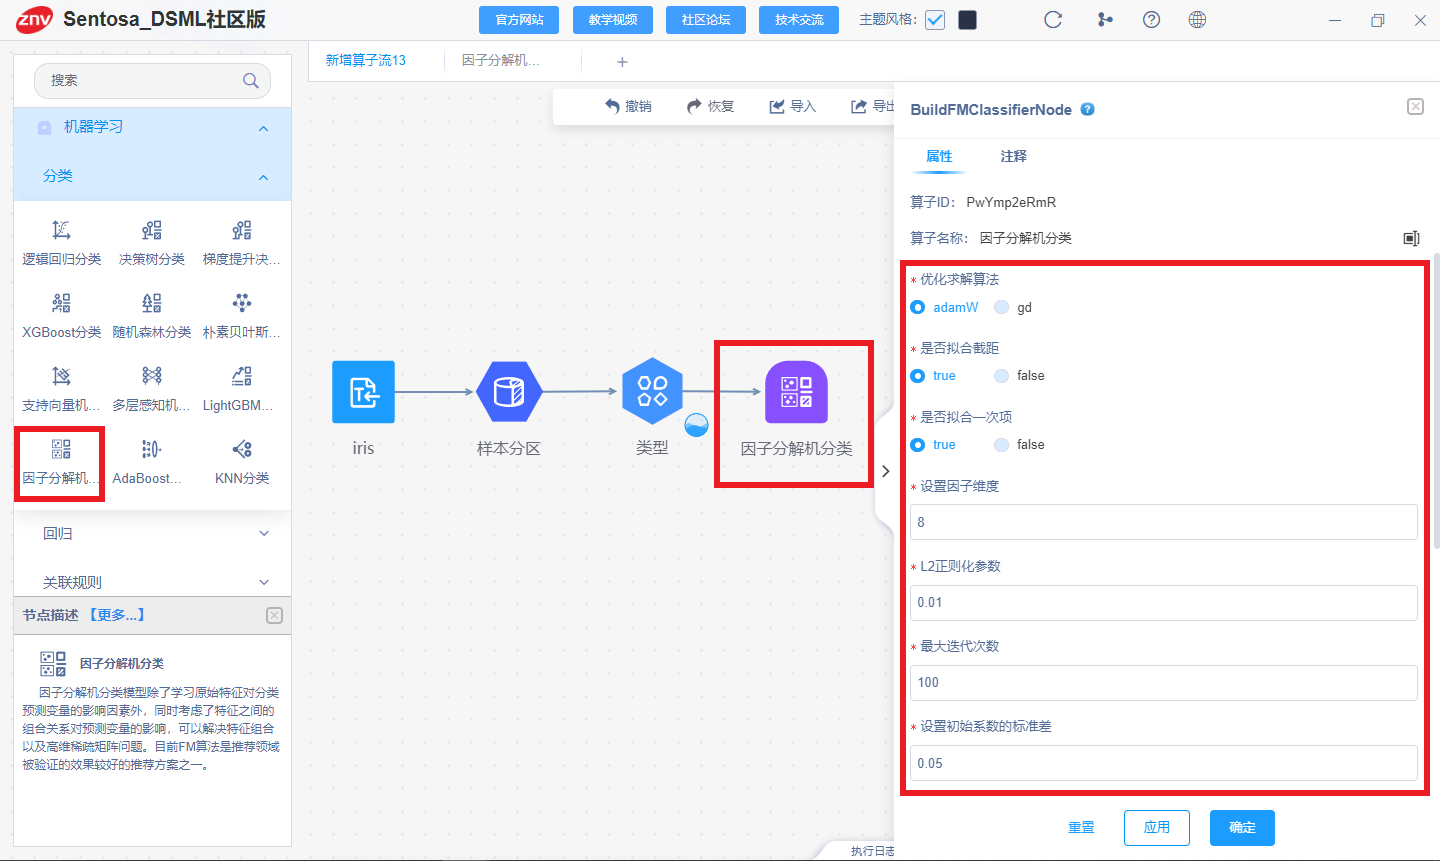Open the 官方网站 link button

[x=520, y=20]
